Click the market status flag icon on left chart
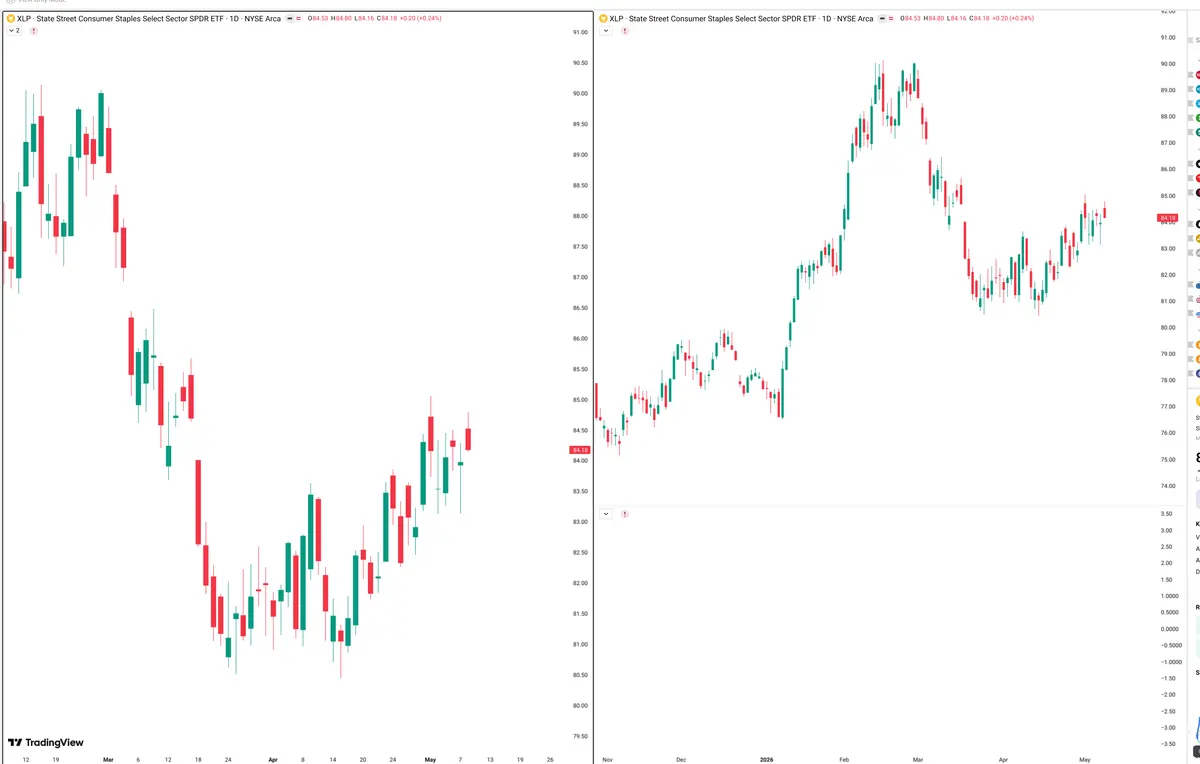Screen dimensions: 1200x764 point(289,19)
